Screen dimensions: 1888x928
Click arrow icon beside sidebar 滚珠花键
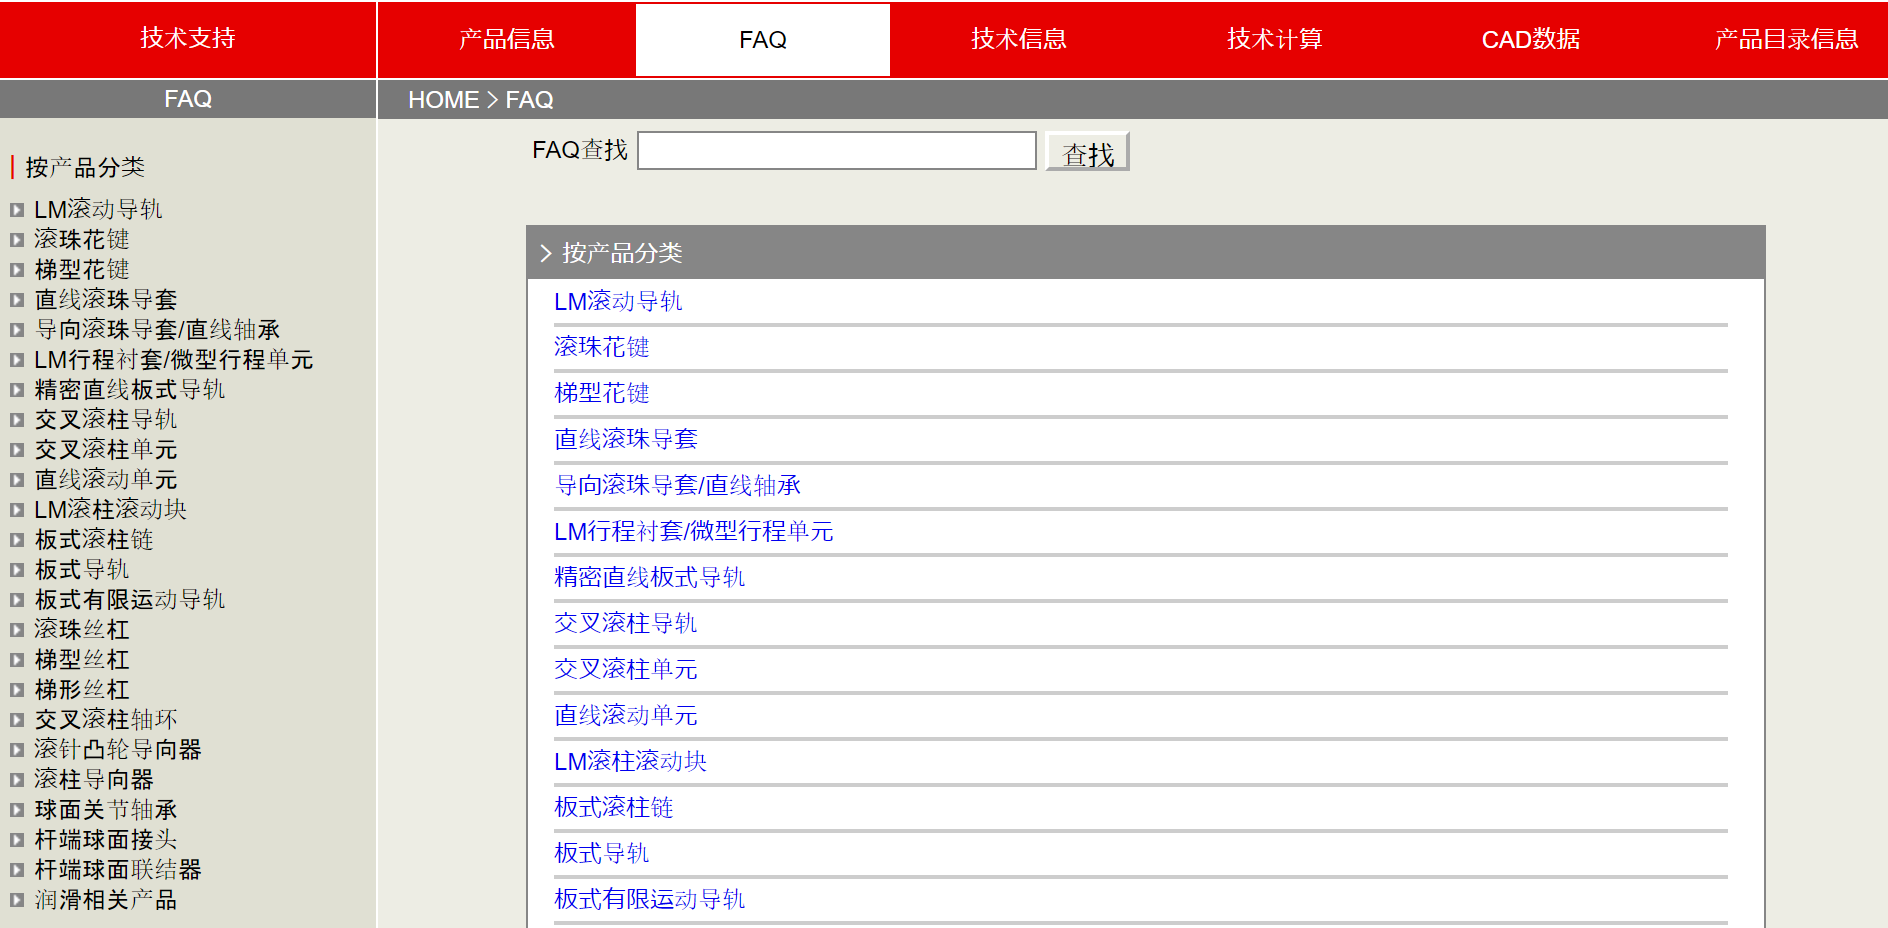17,240
